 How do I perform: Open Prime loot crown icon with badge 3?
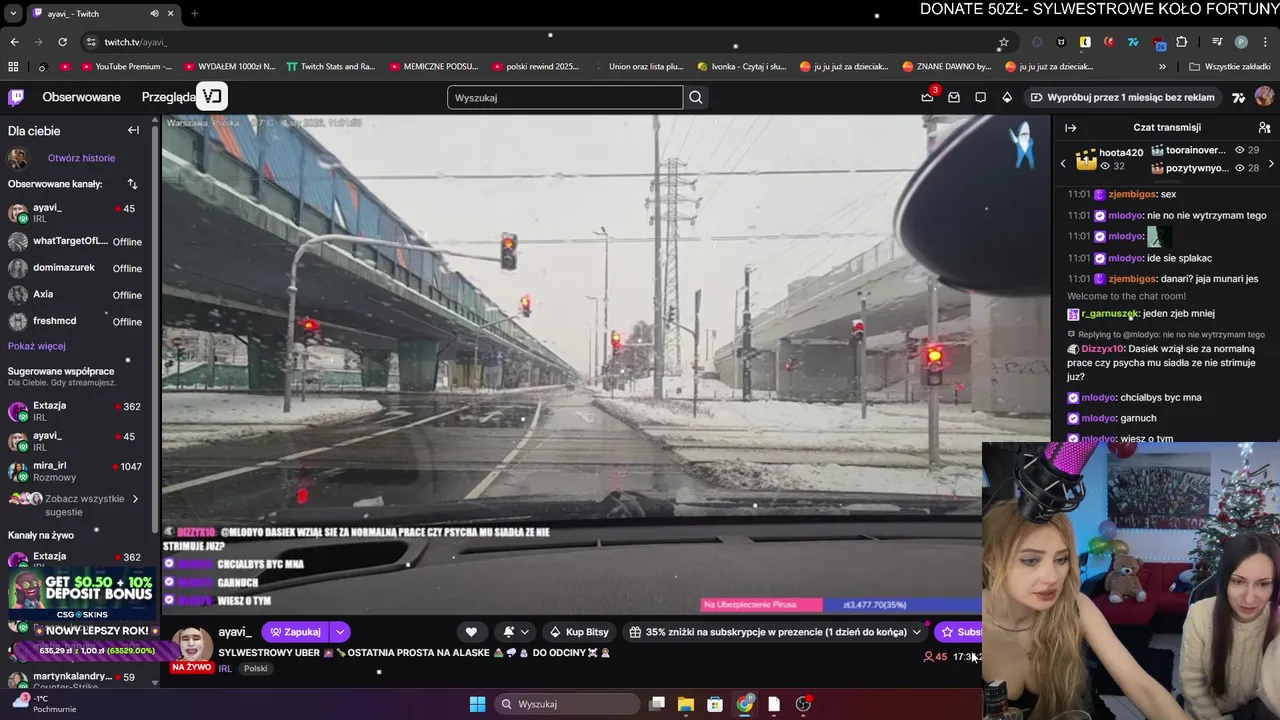click(927, 97)
